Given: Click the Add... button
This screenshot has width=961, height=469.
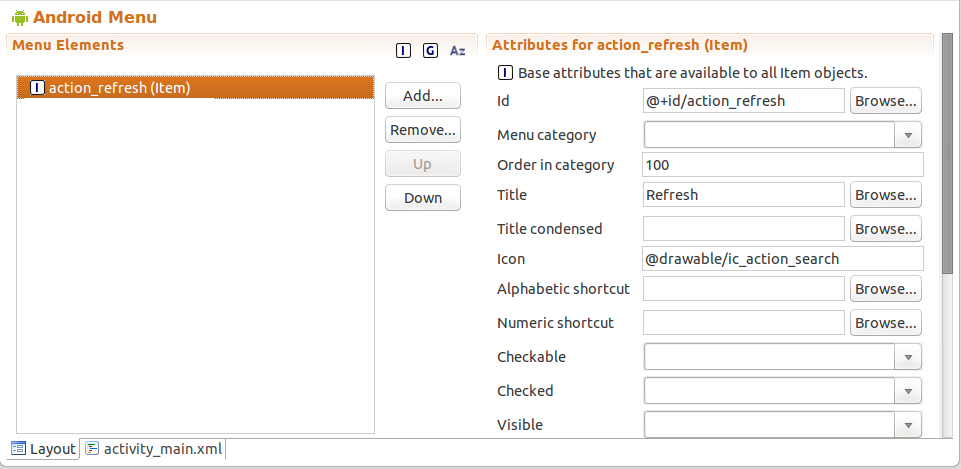Looking at the screenshot, I should pyautogui.click(x=423, y=96).
